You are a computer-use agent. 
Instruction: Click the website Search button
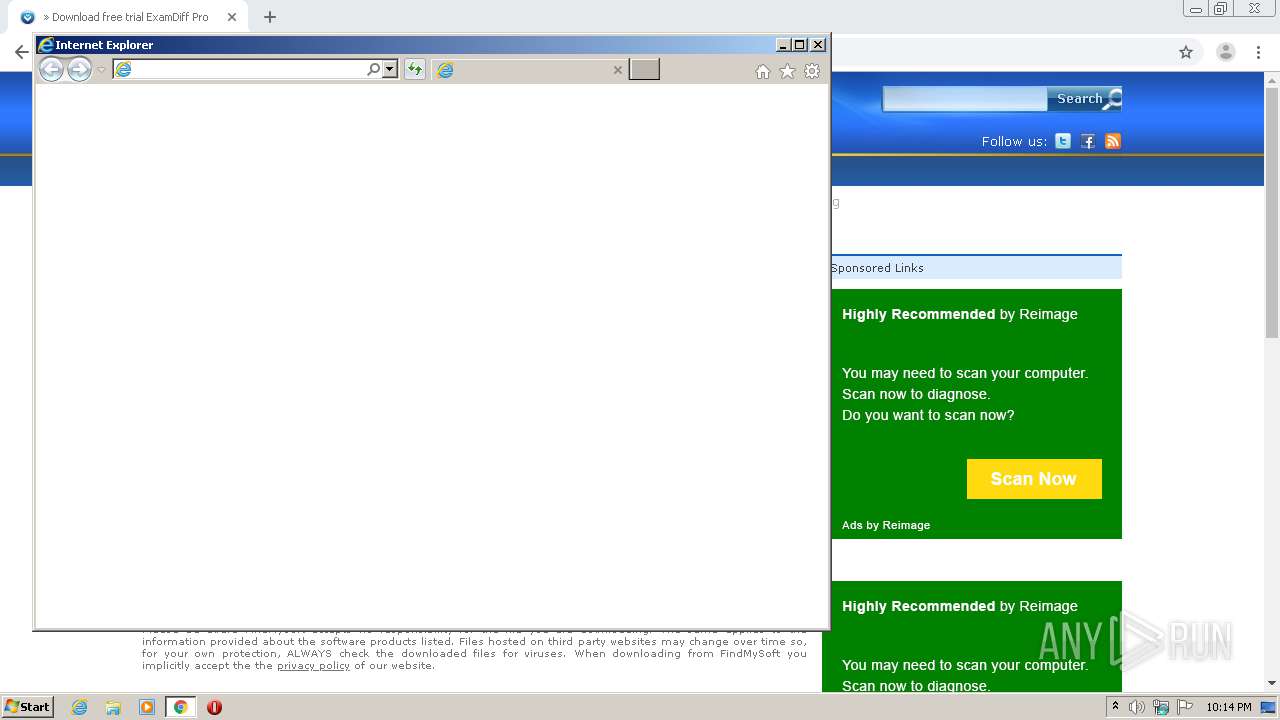click(x=1084, y=98)
